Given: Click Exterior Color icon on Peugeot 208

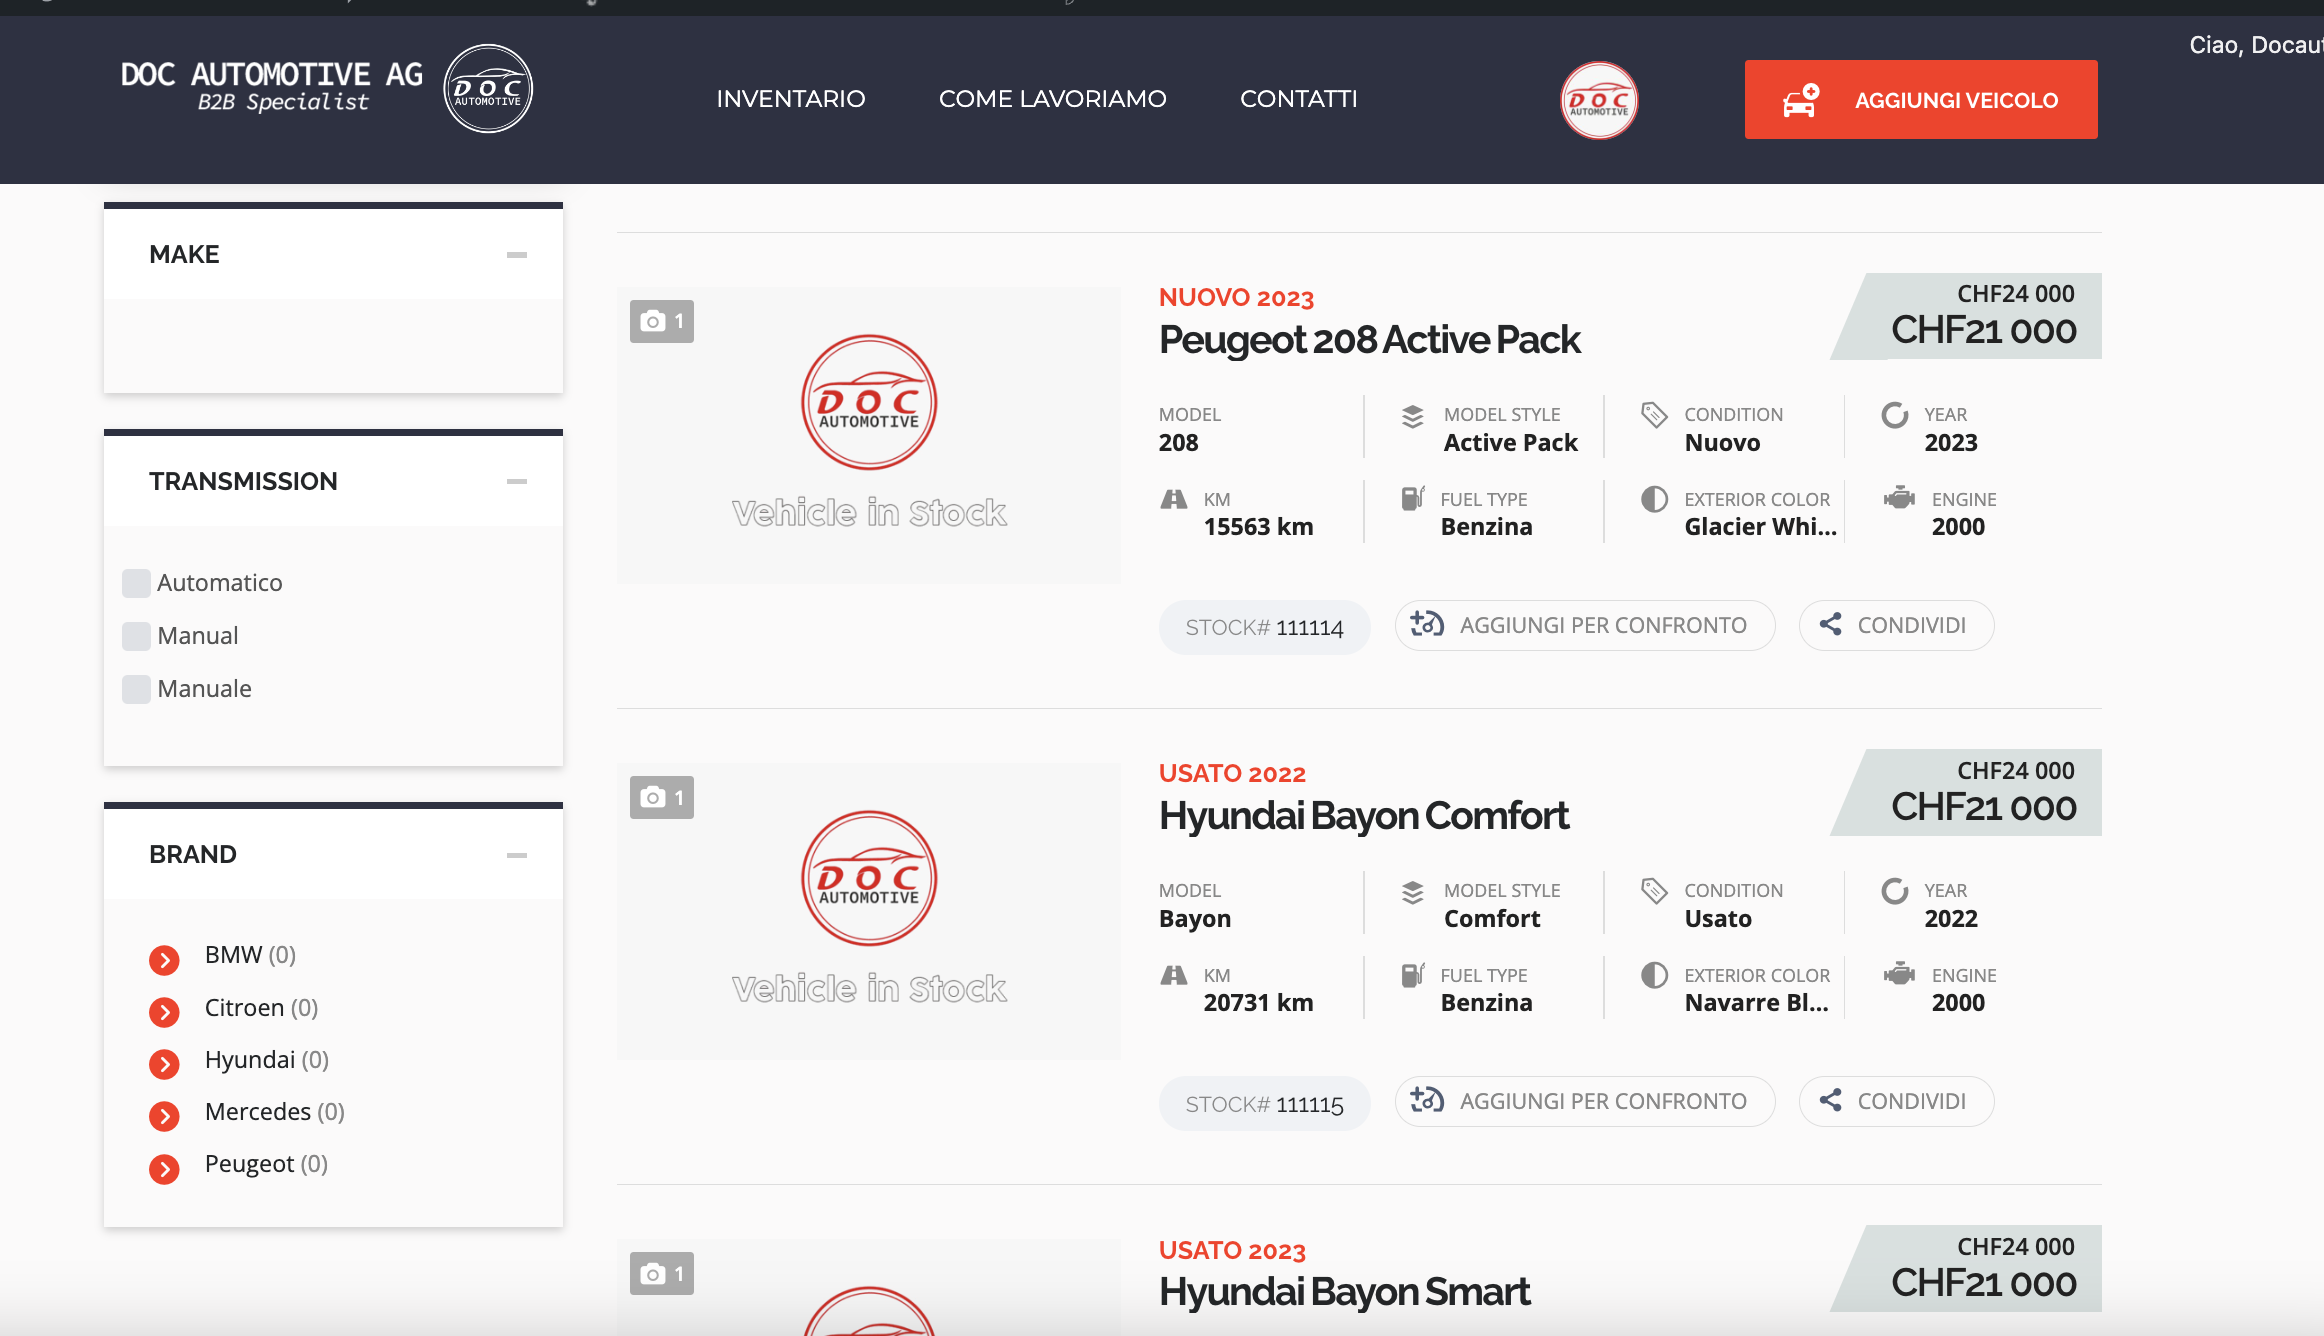Looking at the screenshot, I should coord(1654,498).
